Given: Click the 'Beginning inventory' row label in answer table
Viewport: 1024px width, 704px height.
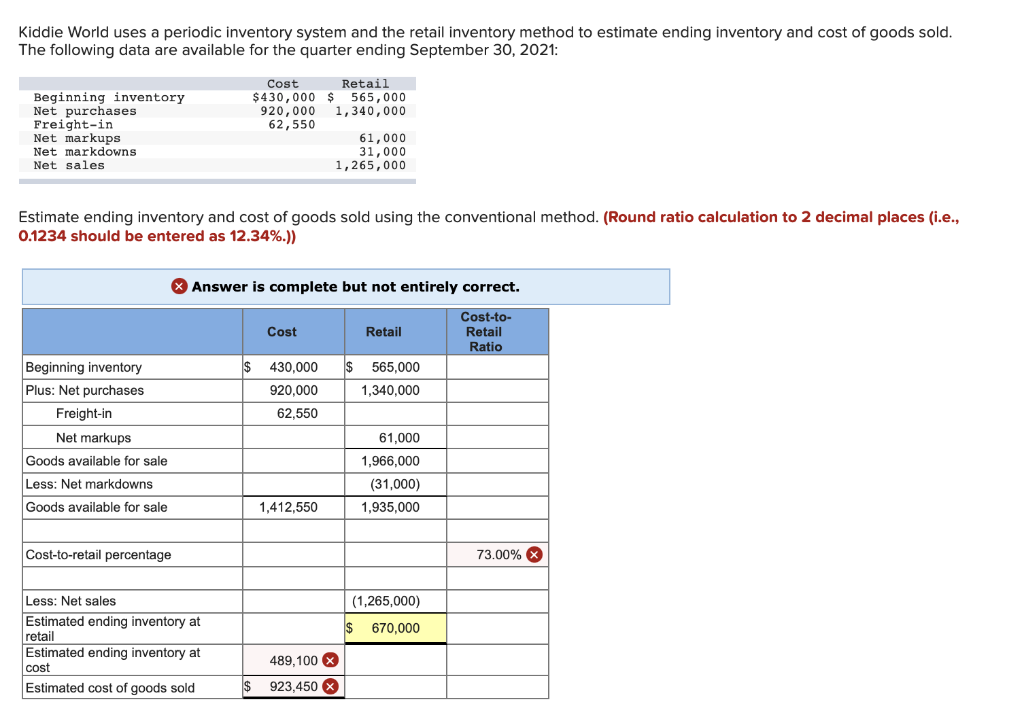Looking at the screenshot, I should [84, 367].
